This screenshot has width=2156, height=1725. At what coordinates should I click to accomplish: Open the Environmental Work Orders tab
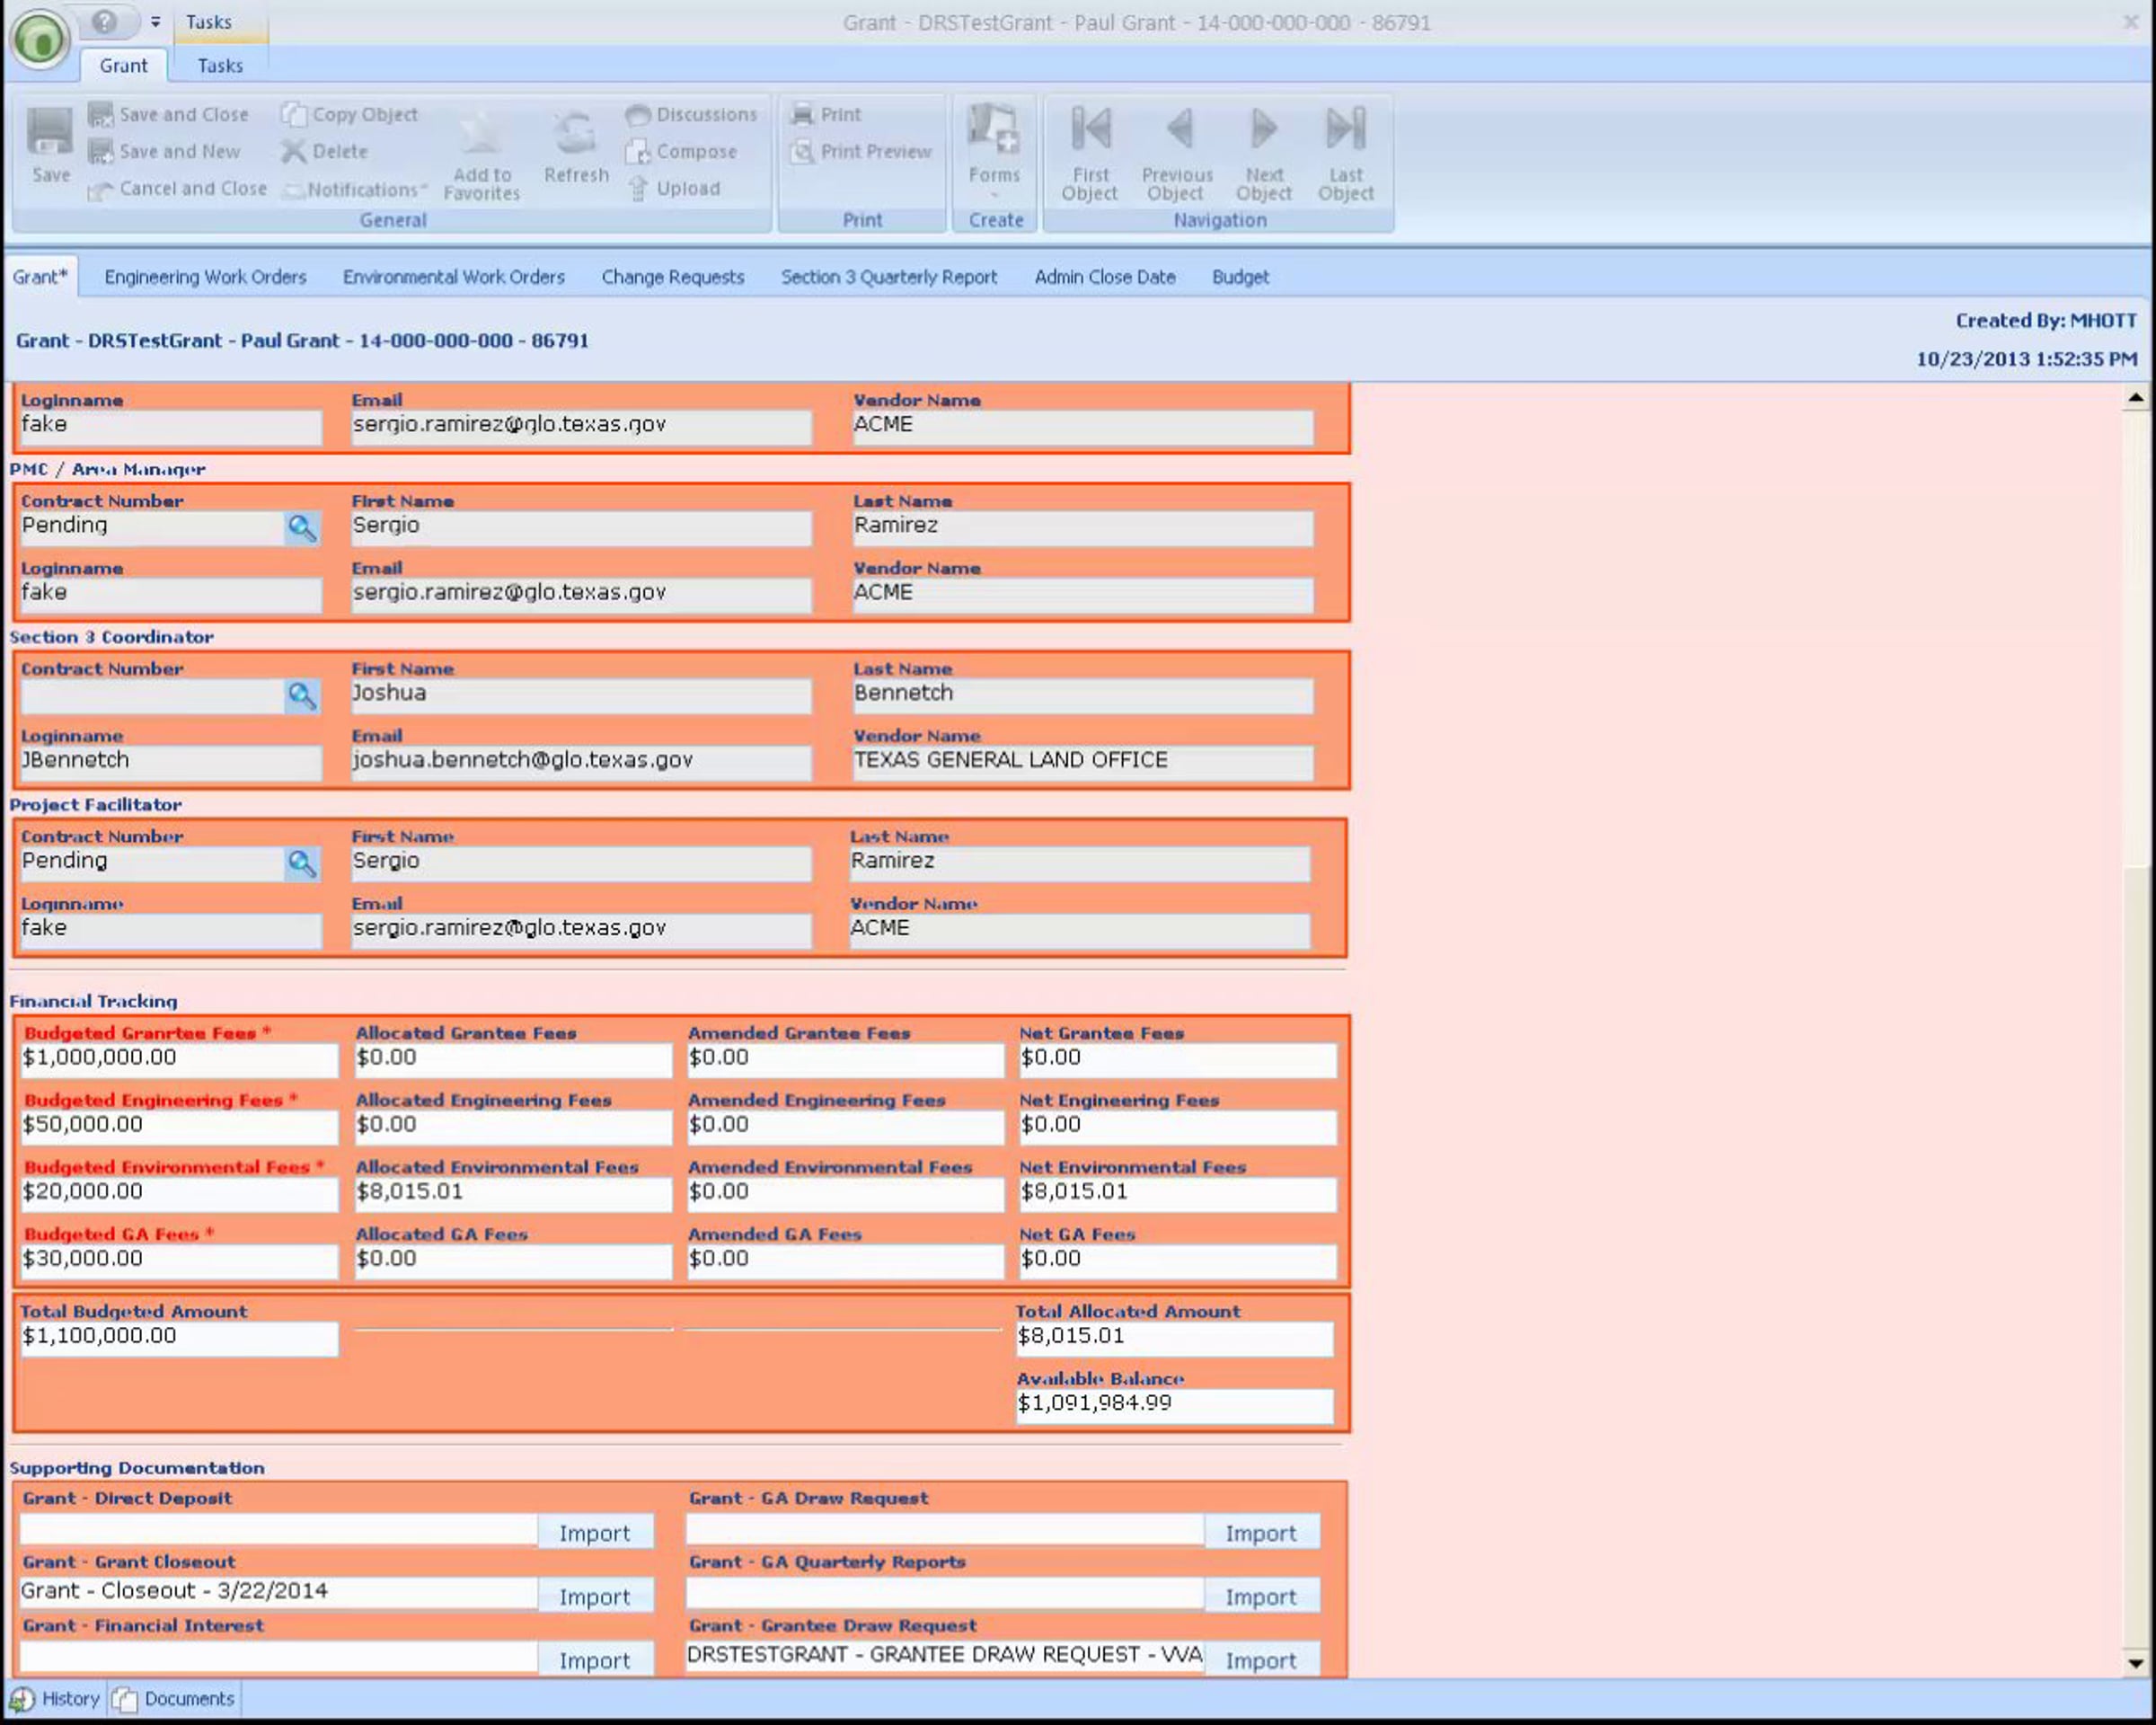click(x=453, y=277)
